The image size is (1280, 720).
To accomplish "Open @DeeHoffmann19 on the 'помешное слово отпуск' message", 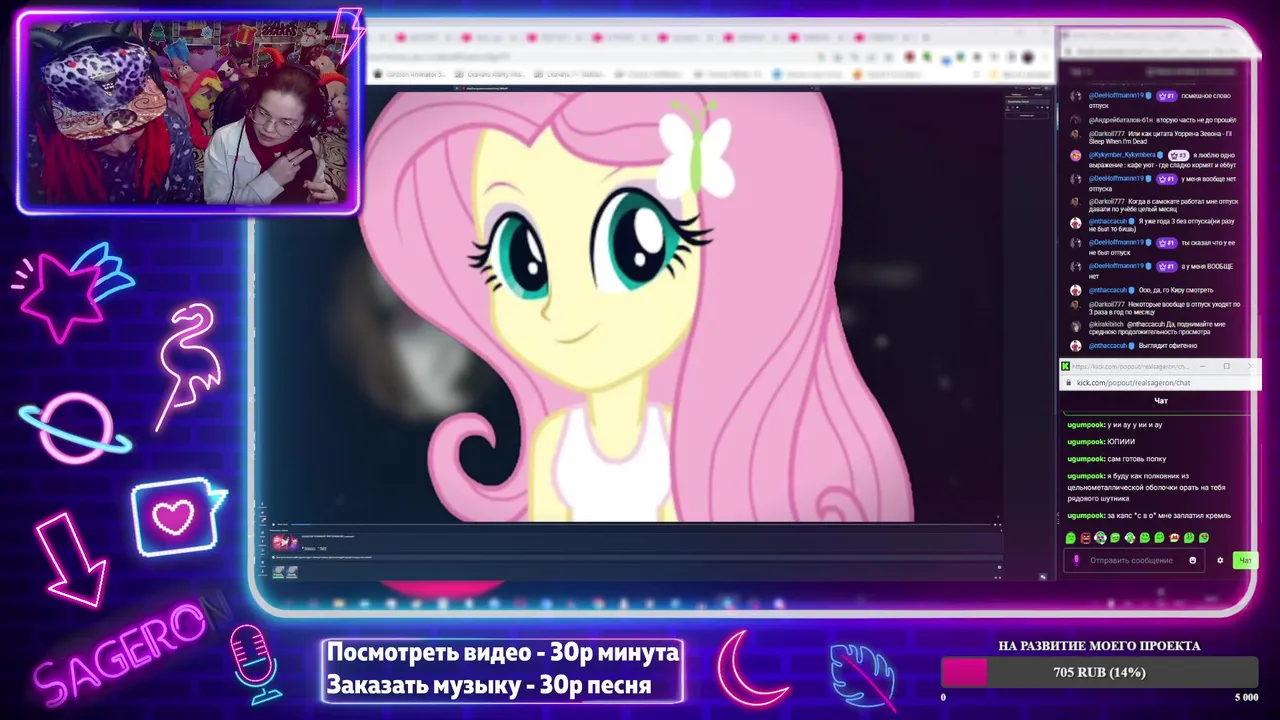I will [1117, 95].
